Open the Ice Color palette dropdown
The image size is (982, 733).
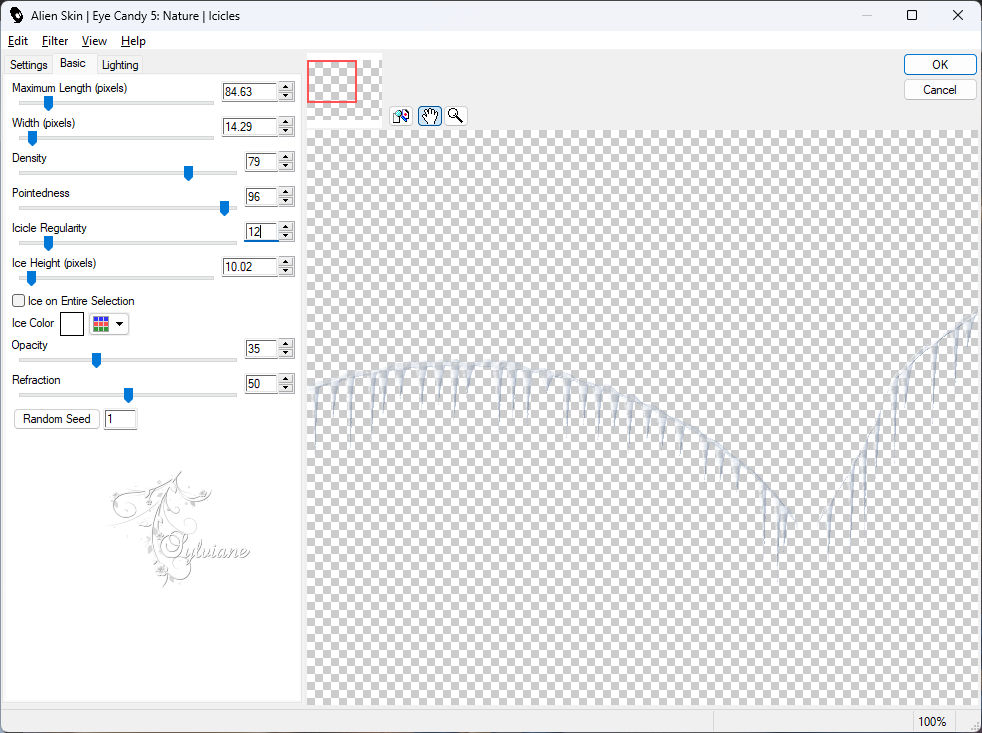[109, 324]
